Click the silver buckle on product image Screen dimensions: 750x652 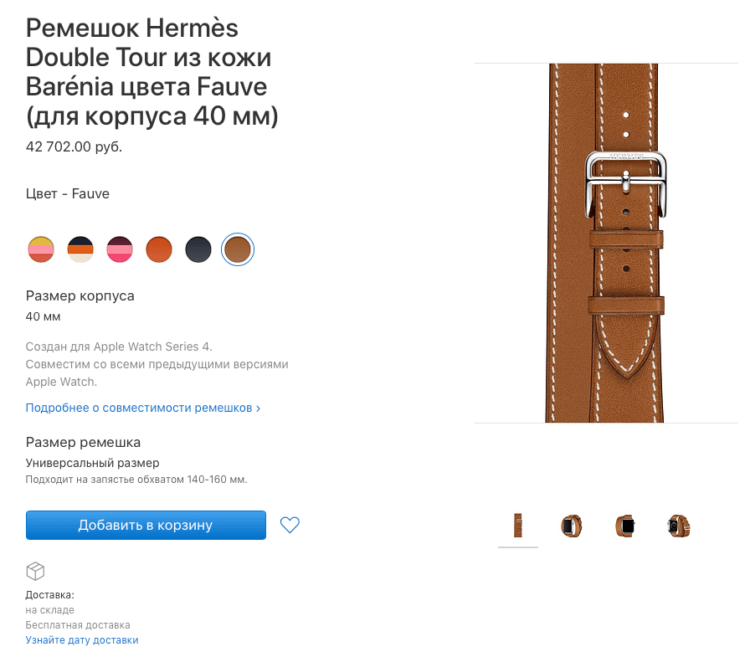(x=626, y=184)
